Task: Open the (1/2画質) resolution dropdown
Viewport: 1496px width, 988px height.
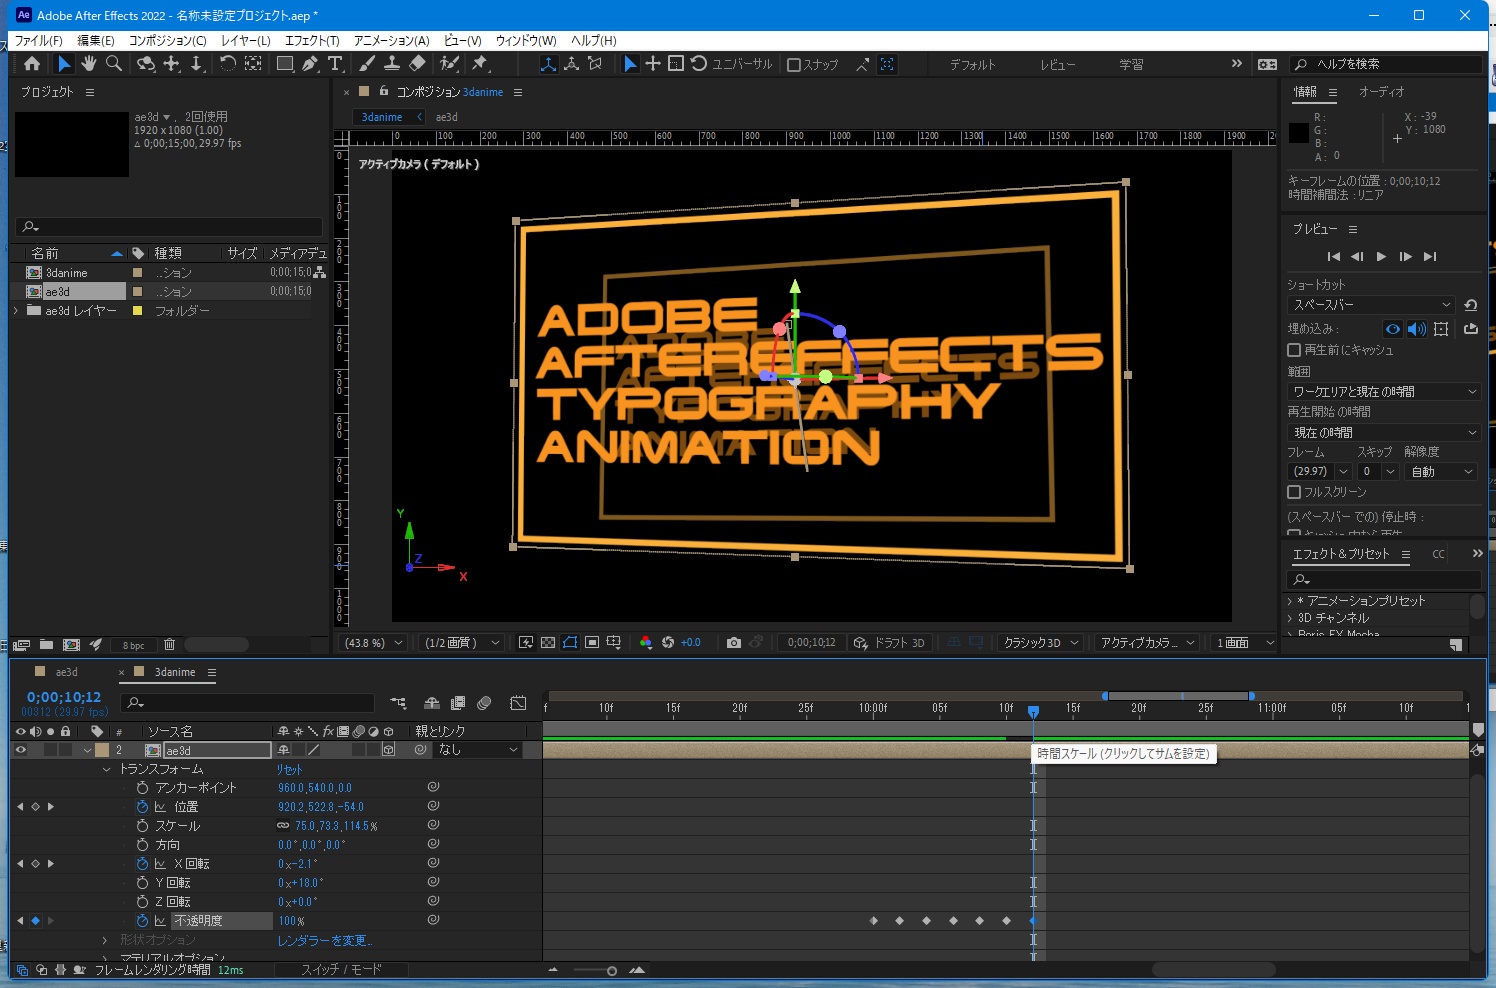Action: pos(460,643)
